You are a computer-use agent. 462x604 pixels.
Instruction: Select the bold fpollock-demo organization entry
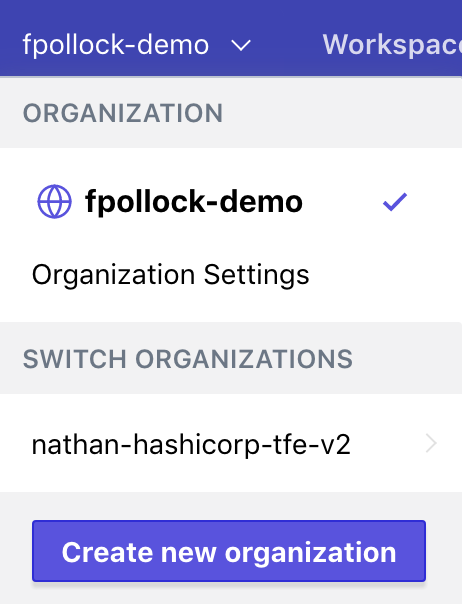pos(194,201)
